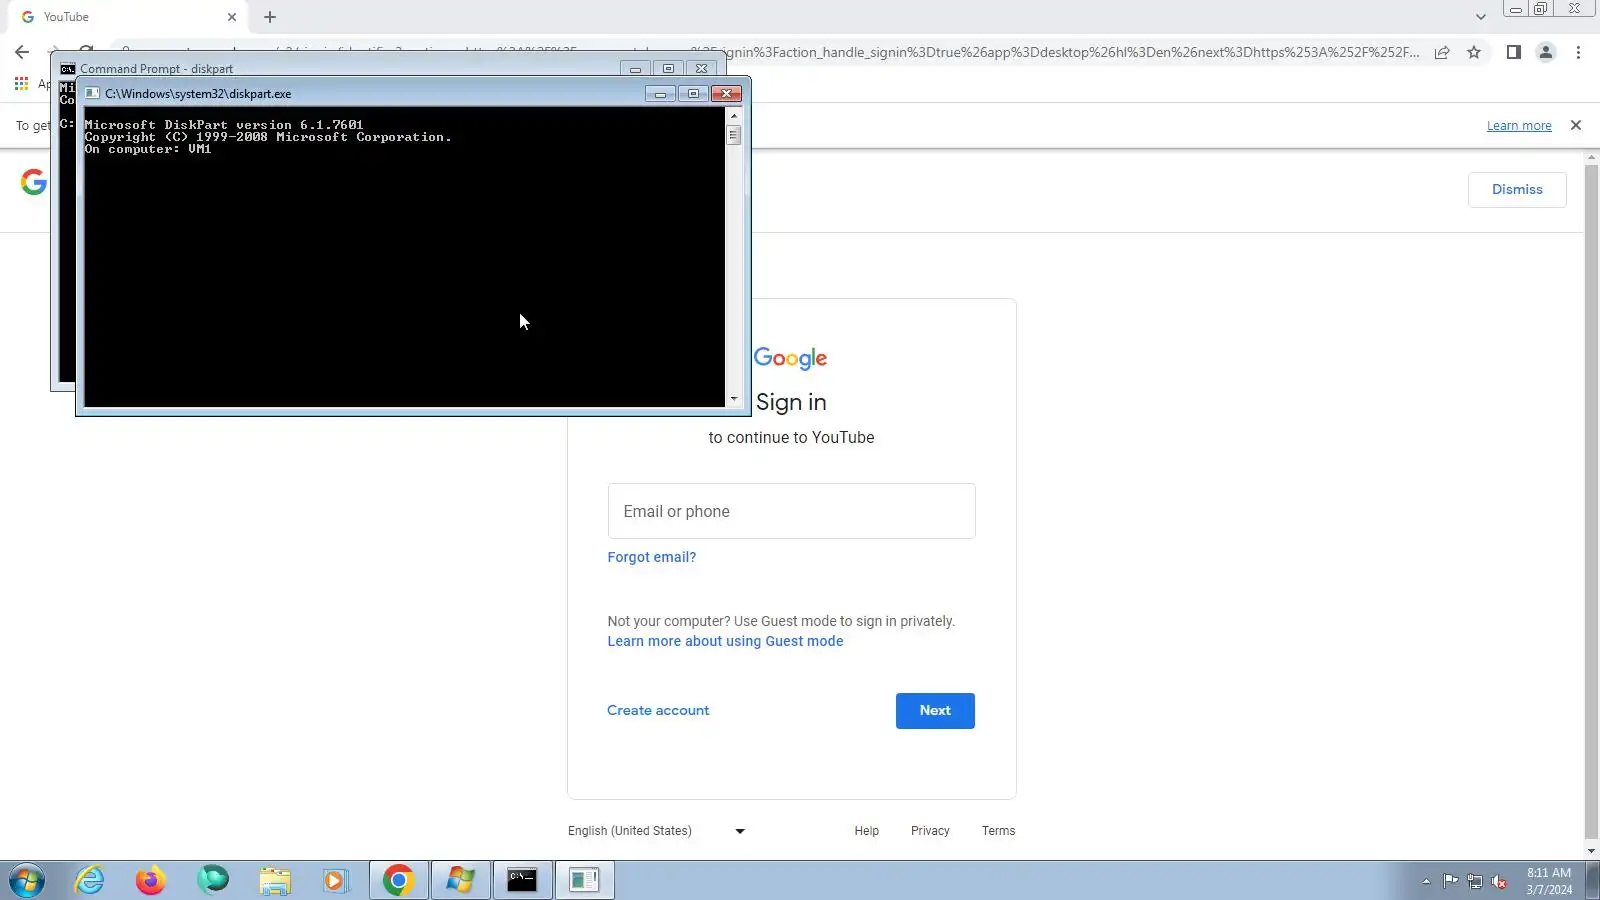The image size is (1600, 900).
Task: Select the diskpart taskbar button
Action: pyautogui.click(x=584, y=880)
